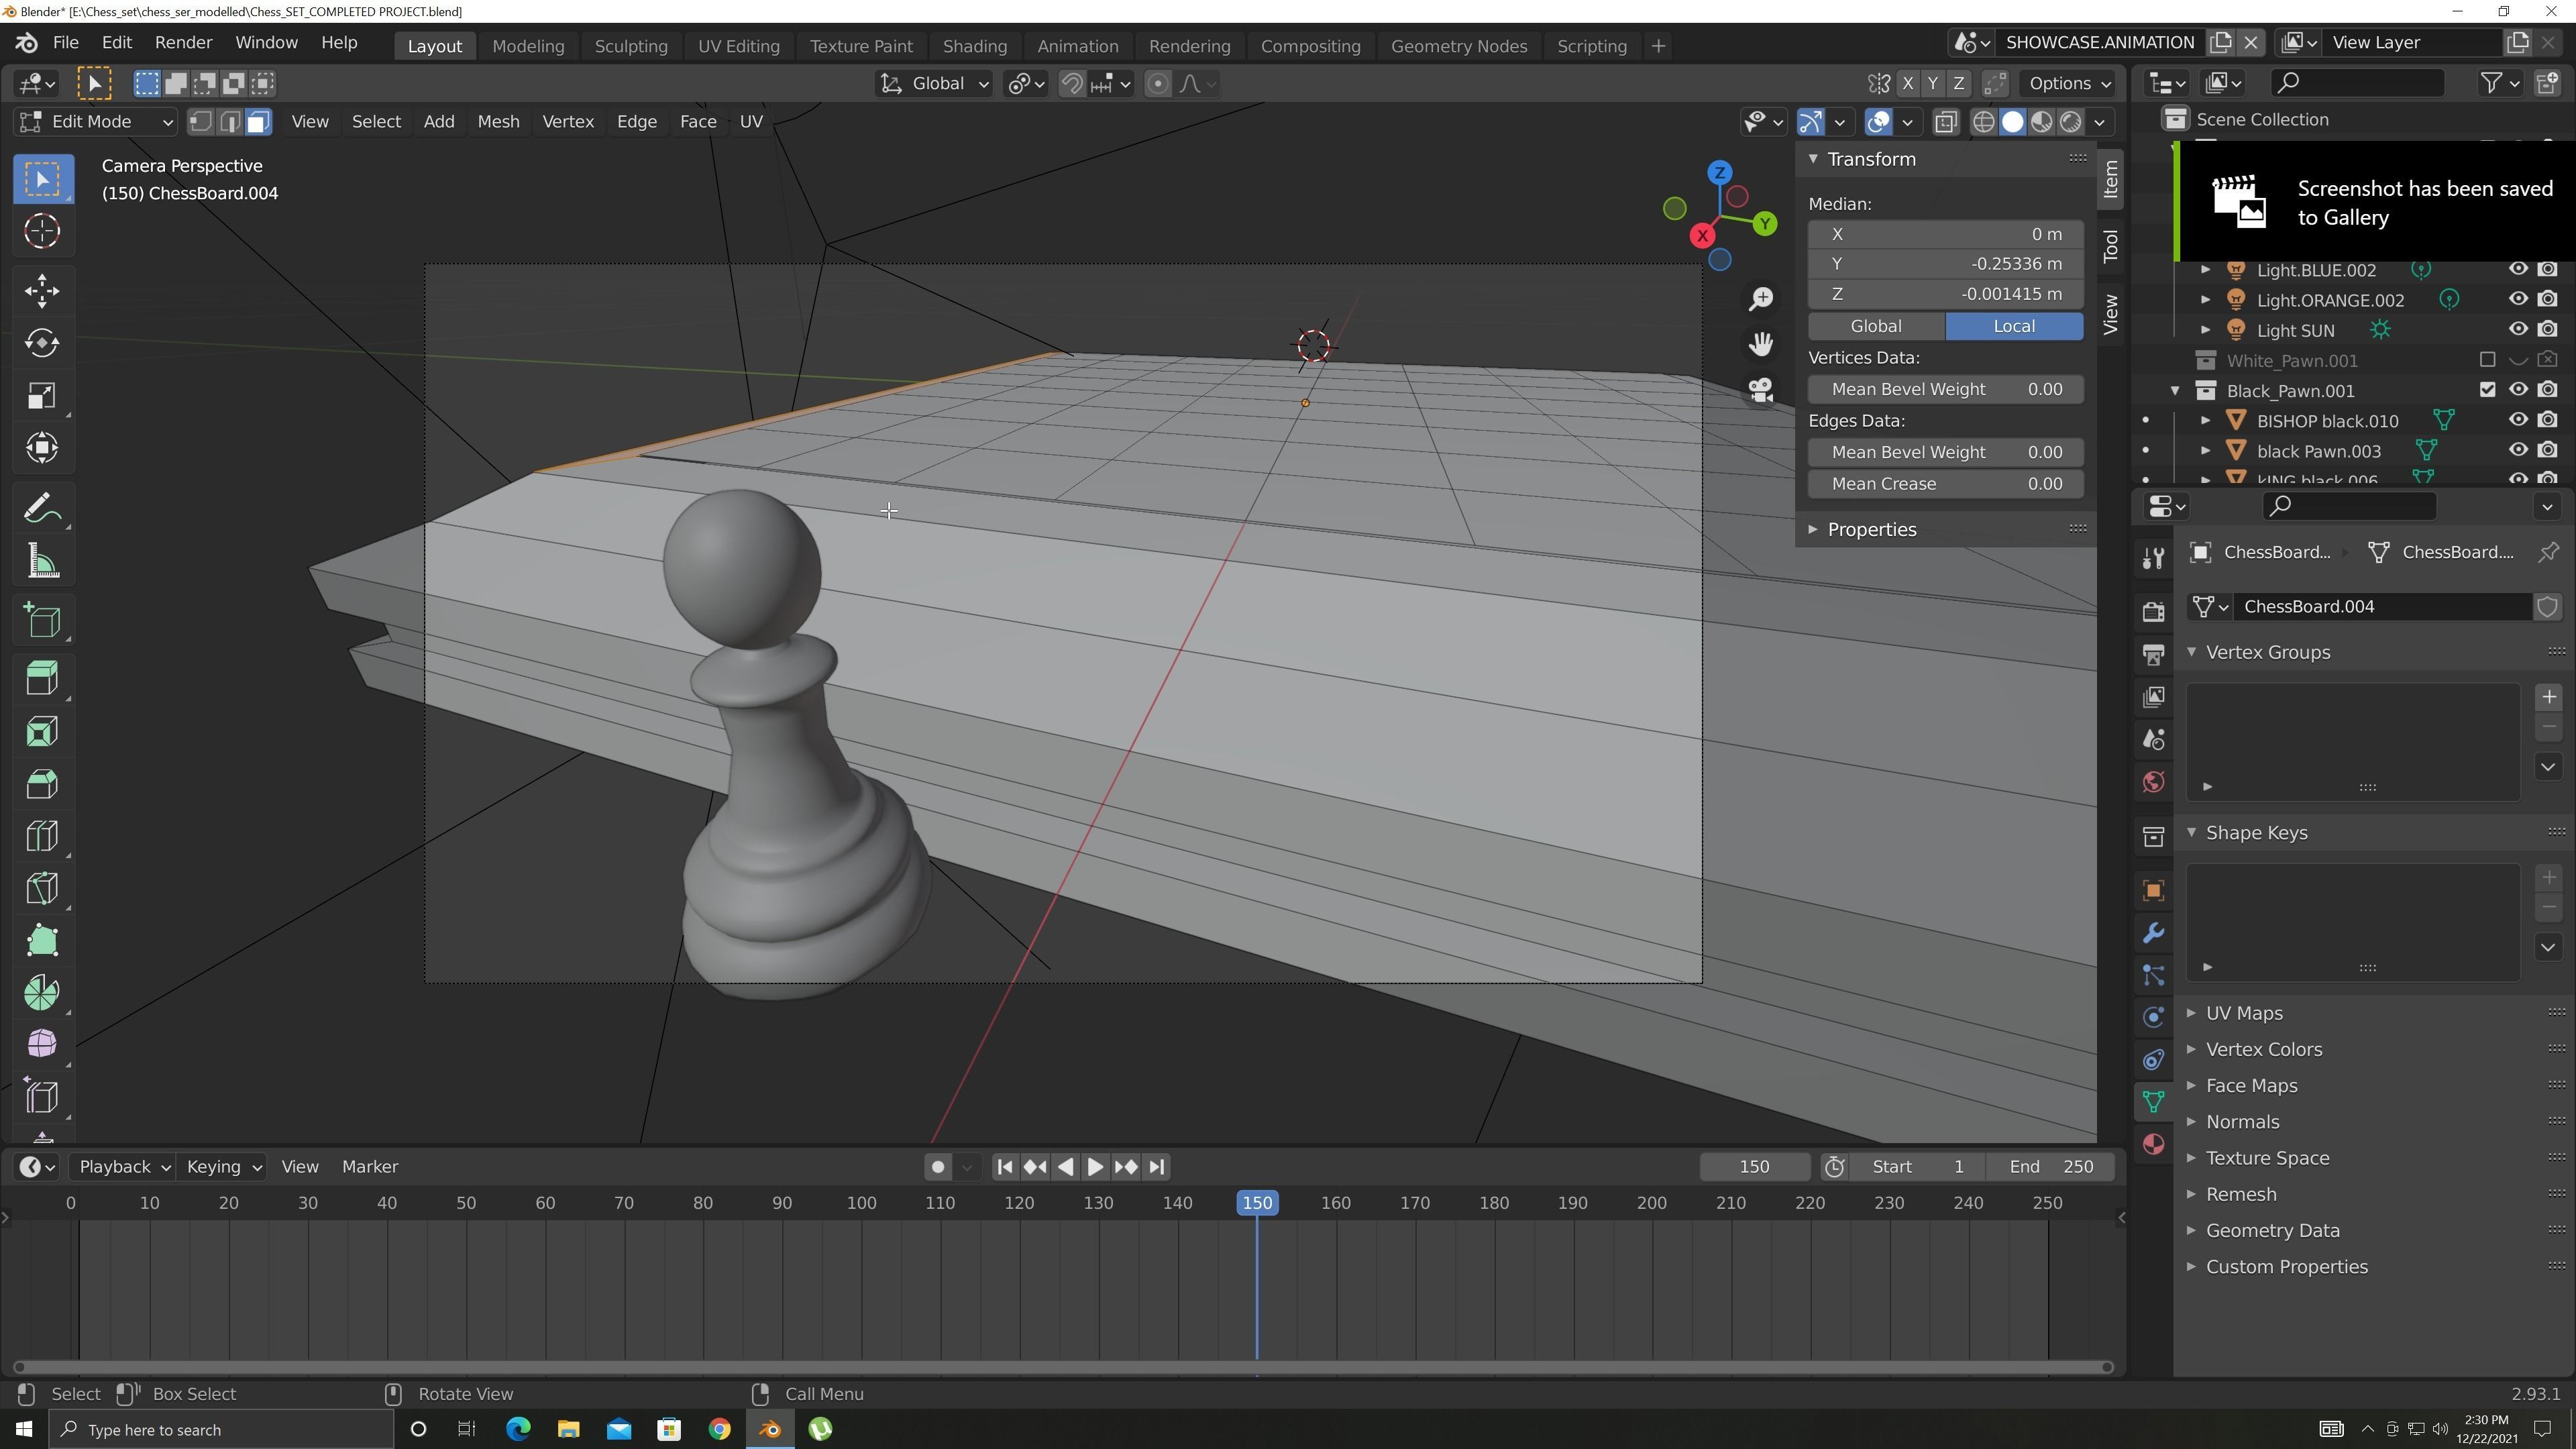Open the Global transform orientation dropdown
The width and height of the screenshot is (2576, 1449).
coord(934,84)
